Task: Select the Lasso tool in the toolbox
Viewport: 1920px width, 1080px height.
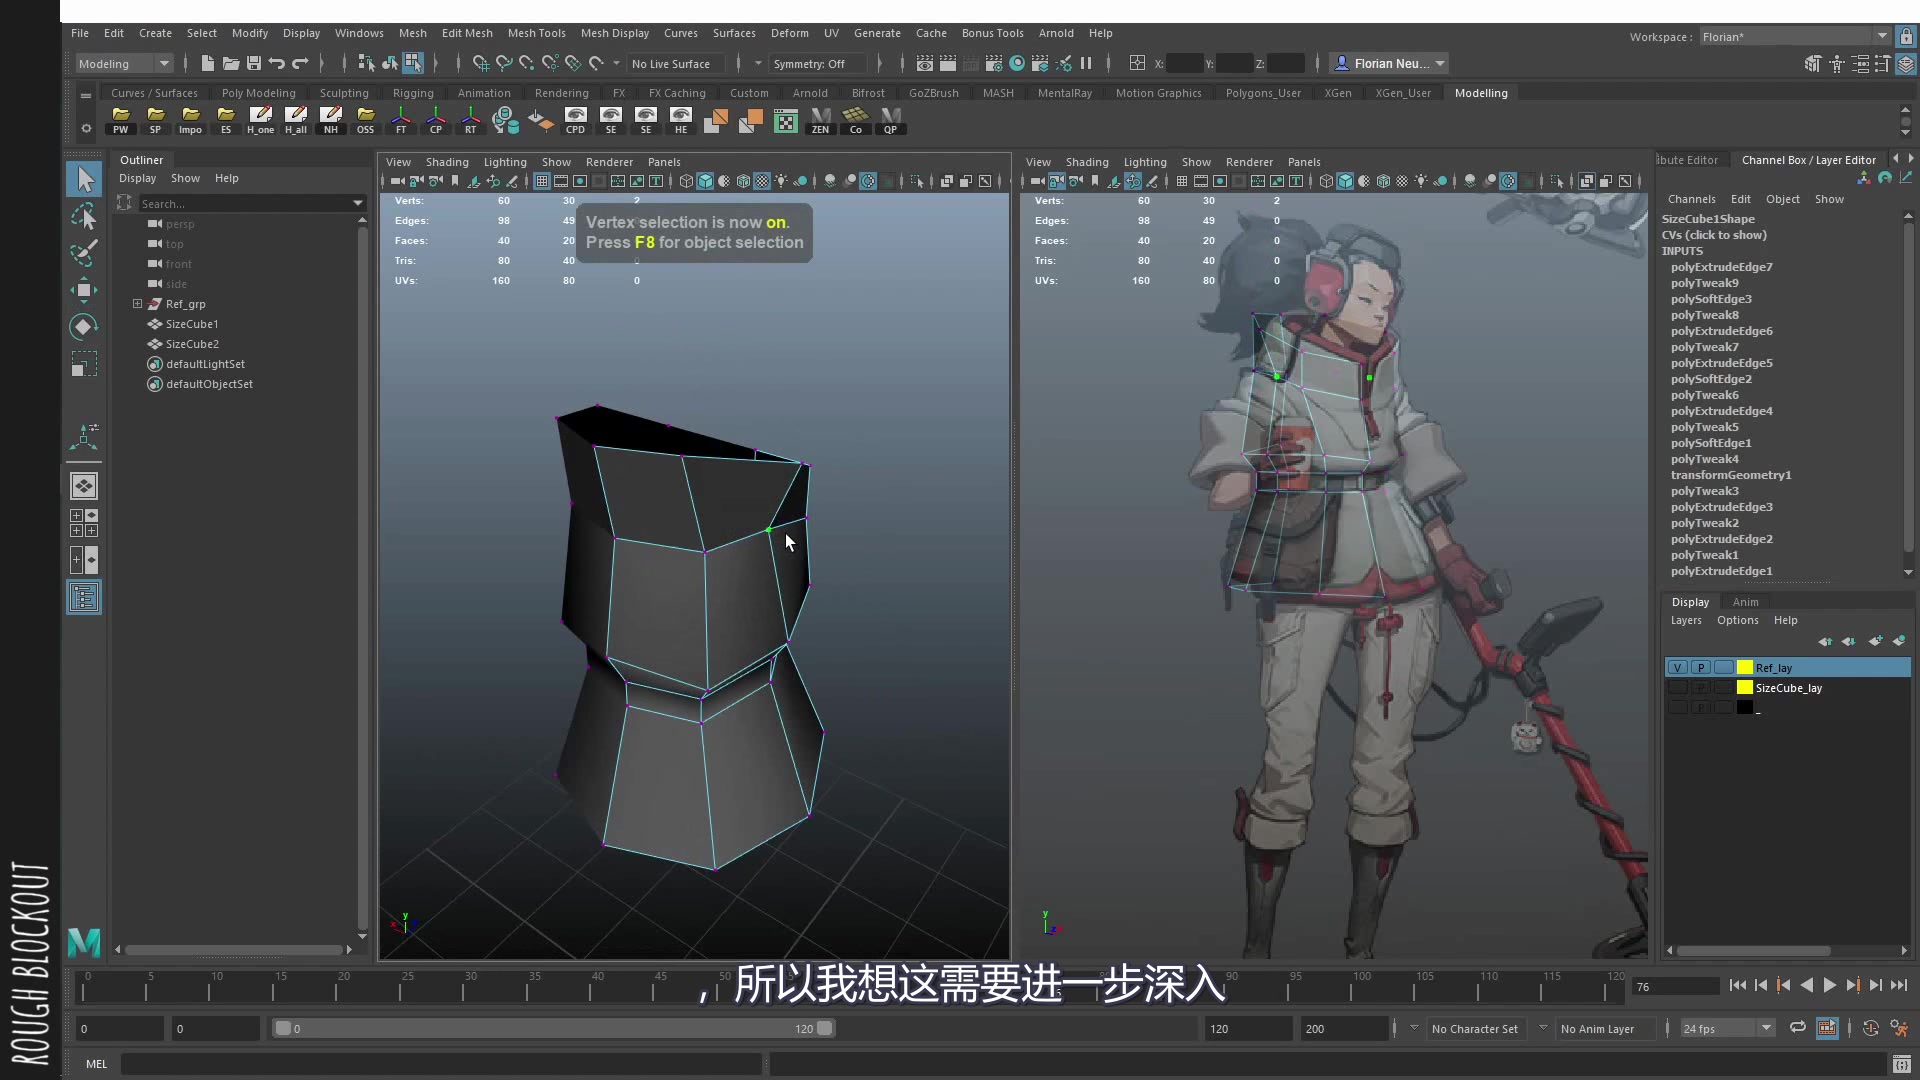Action: click(x=84, y=215)
